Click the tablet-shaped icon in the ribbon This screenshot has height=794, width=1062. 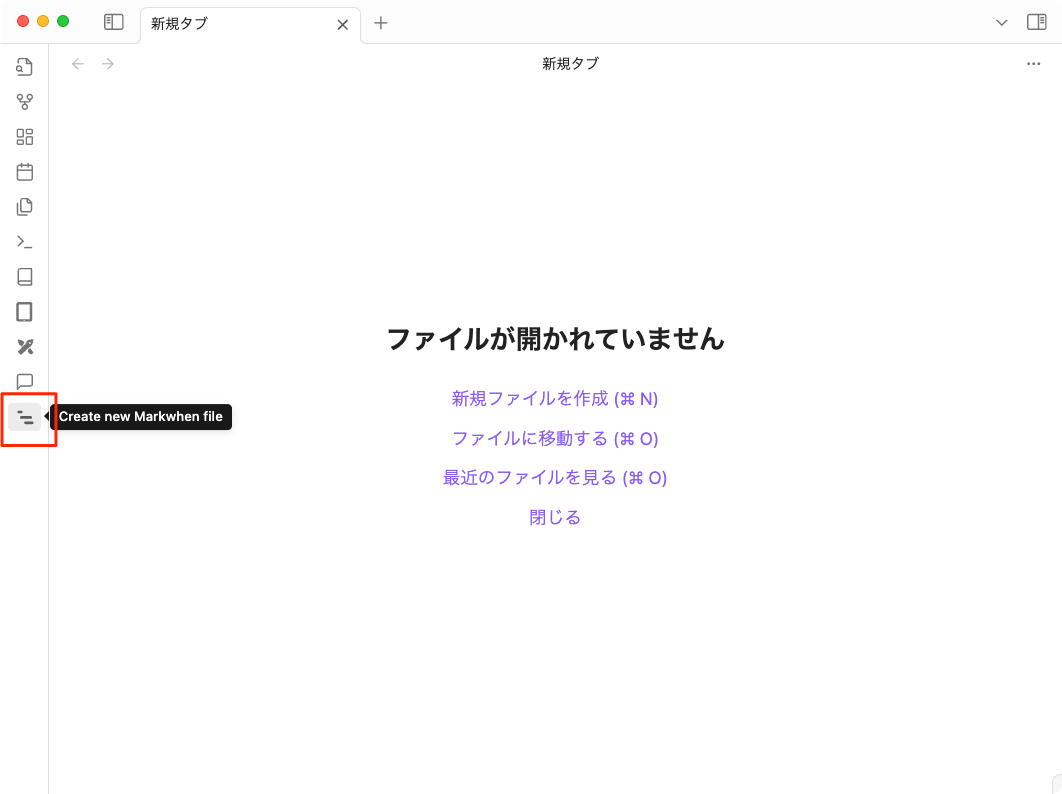pos(24,312)
